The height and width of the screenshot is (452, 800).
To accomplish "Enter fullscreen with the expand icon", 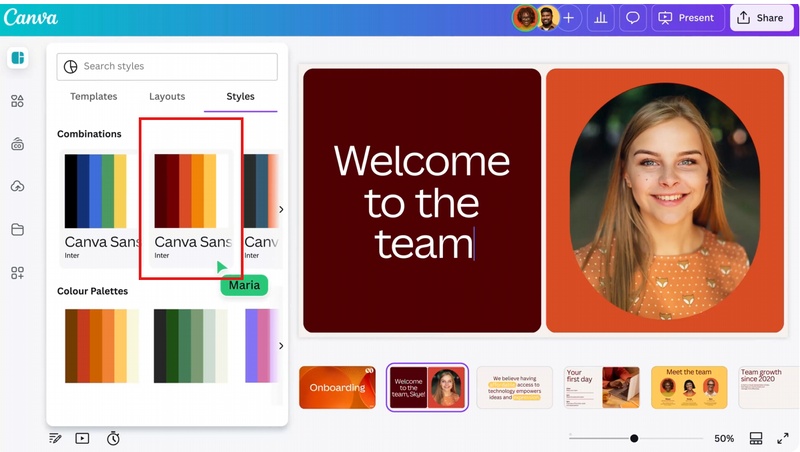I will point(783,438).
